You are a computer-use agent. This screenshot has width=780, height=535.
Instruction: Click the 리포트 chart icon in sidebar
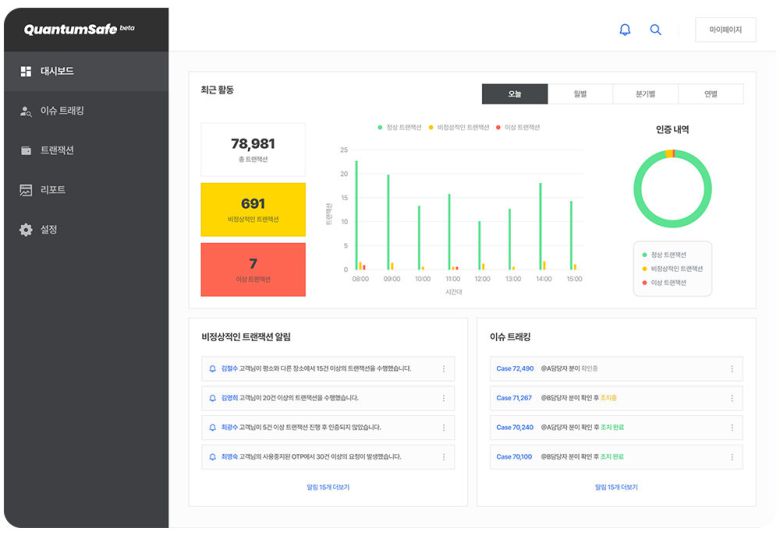tap(26, 190)
